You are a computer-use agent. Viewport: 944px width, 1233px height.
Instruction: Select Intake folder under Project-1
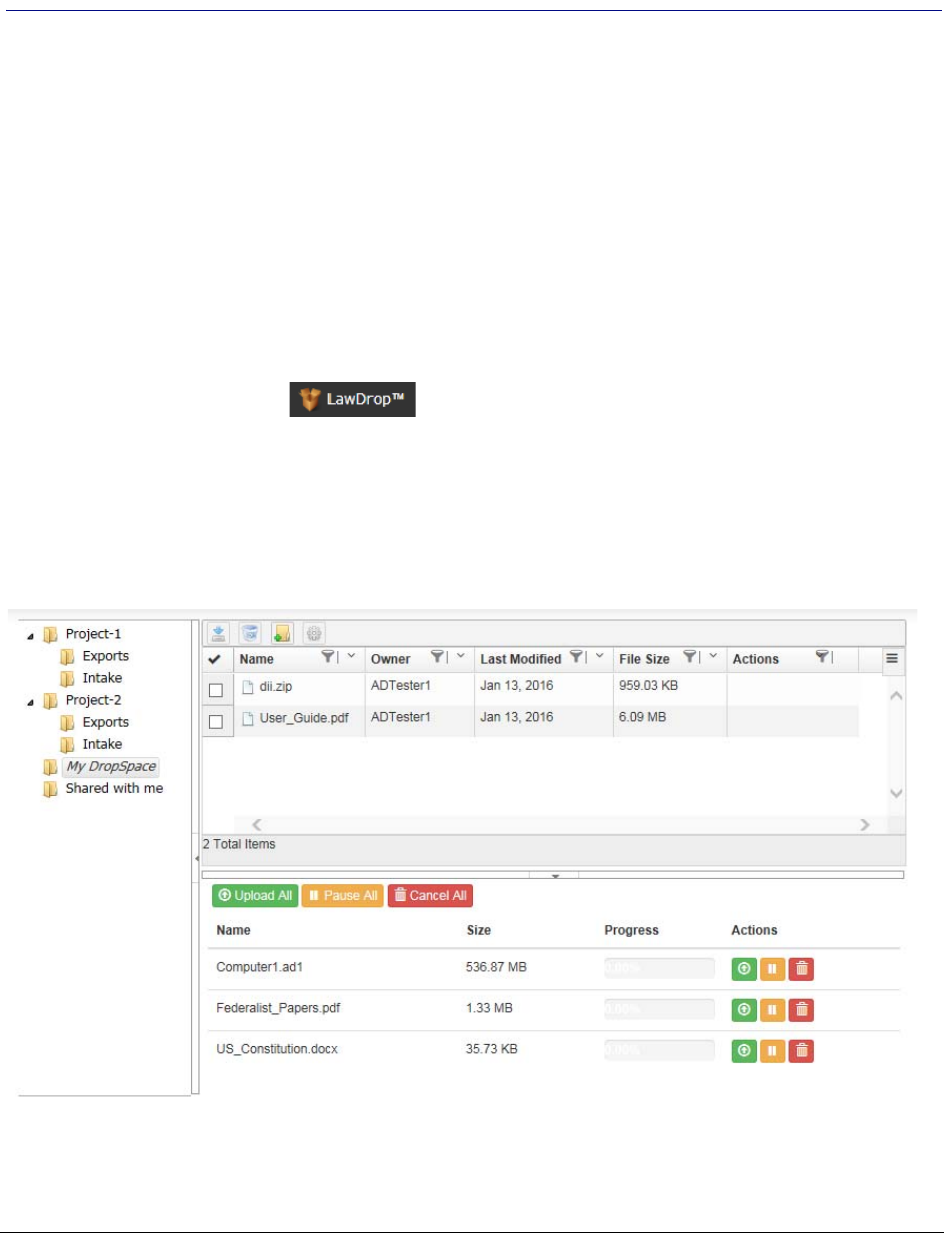(102, 678)
